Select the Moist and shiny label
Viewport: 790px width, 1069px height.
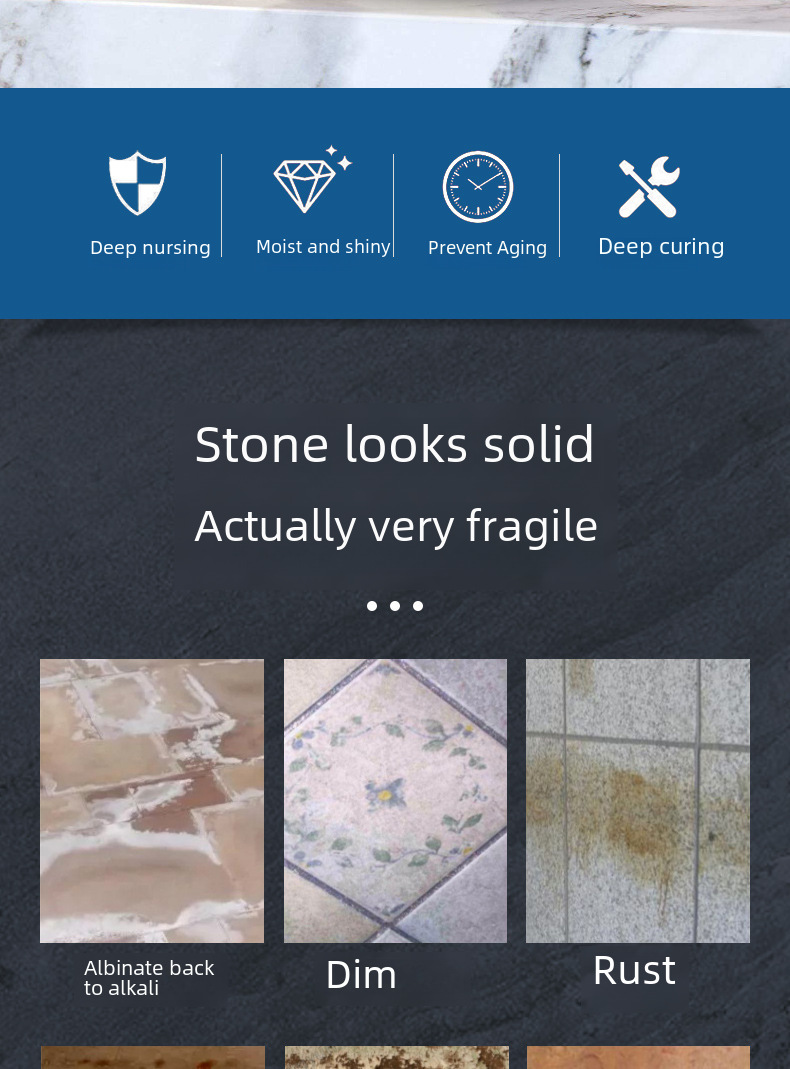(323, 246)
